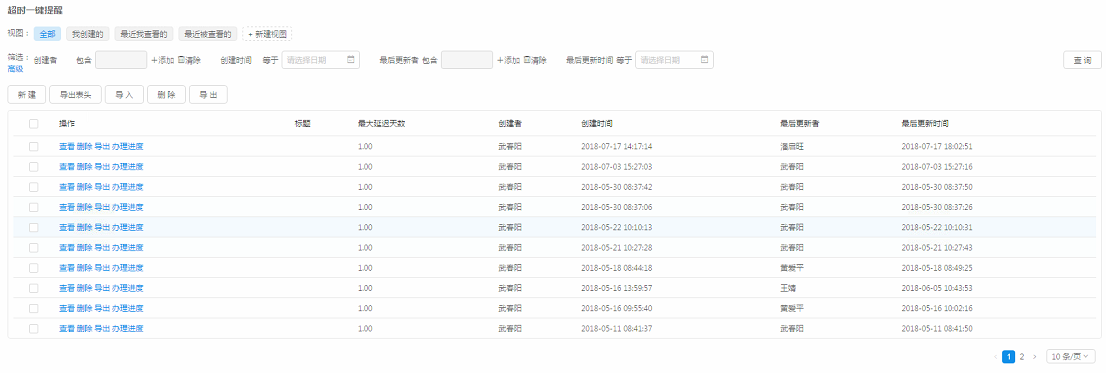Open the 高级 advanced filter link
1106x373 pixels.
point(15,68)
